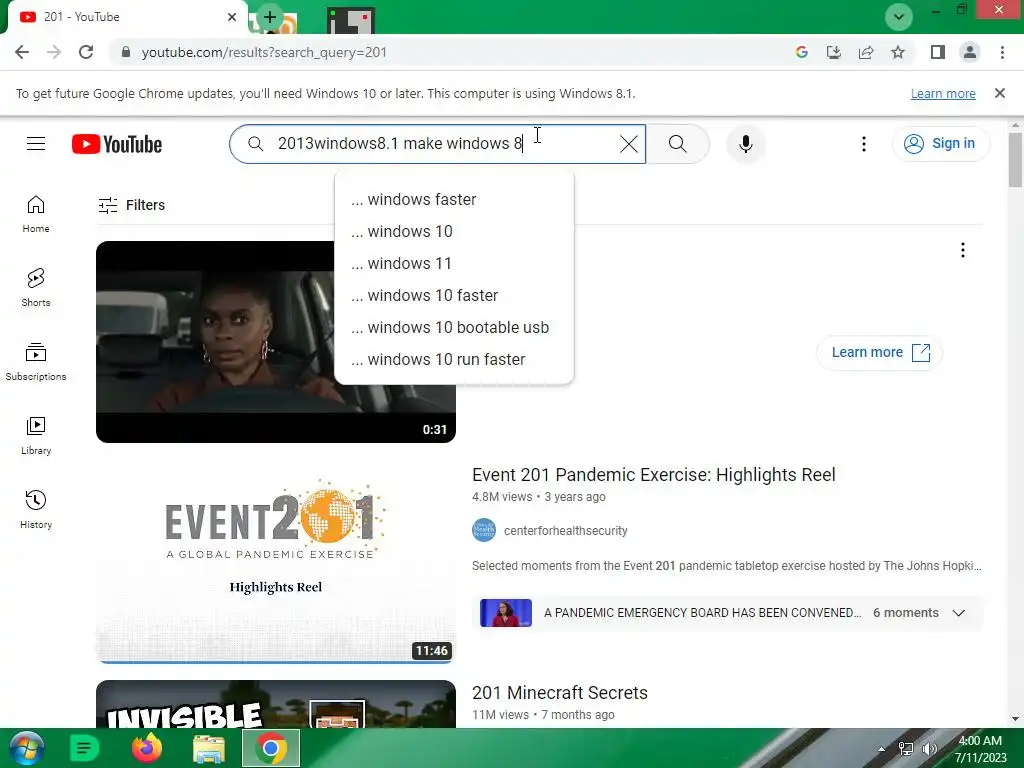1024x768 pixels.
Task: Click centerforhealthsecurity channel avatar
Action: pos(484,530)
